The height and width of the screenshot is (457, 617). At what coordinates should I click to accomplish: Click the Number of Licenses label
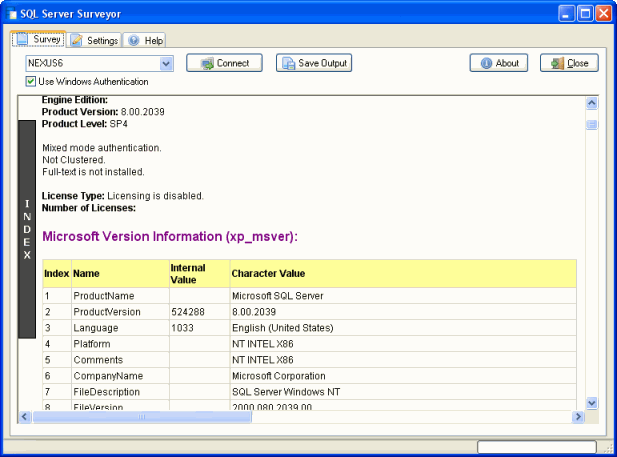tap(89, 208)
